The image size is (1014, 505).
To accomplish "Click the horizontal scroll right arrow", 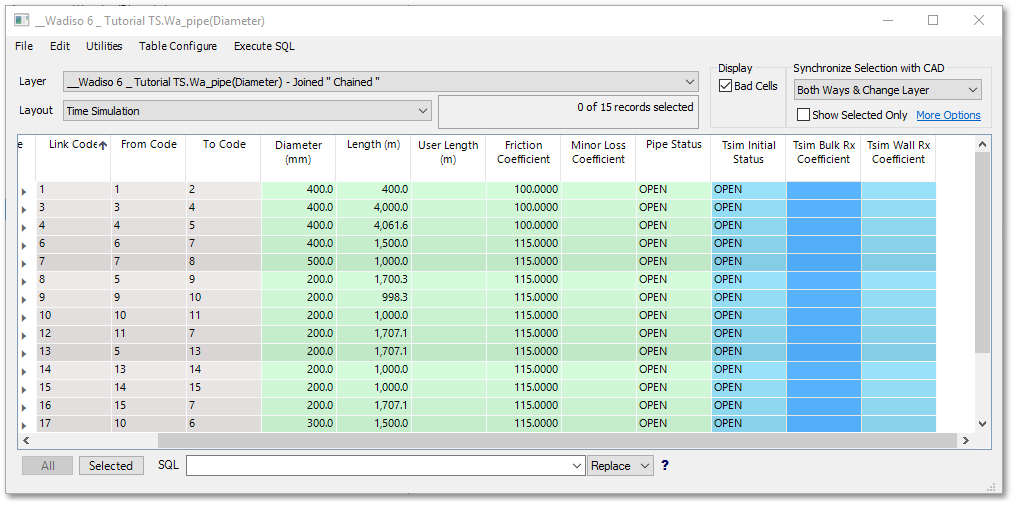I will tap(965, 440).
